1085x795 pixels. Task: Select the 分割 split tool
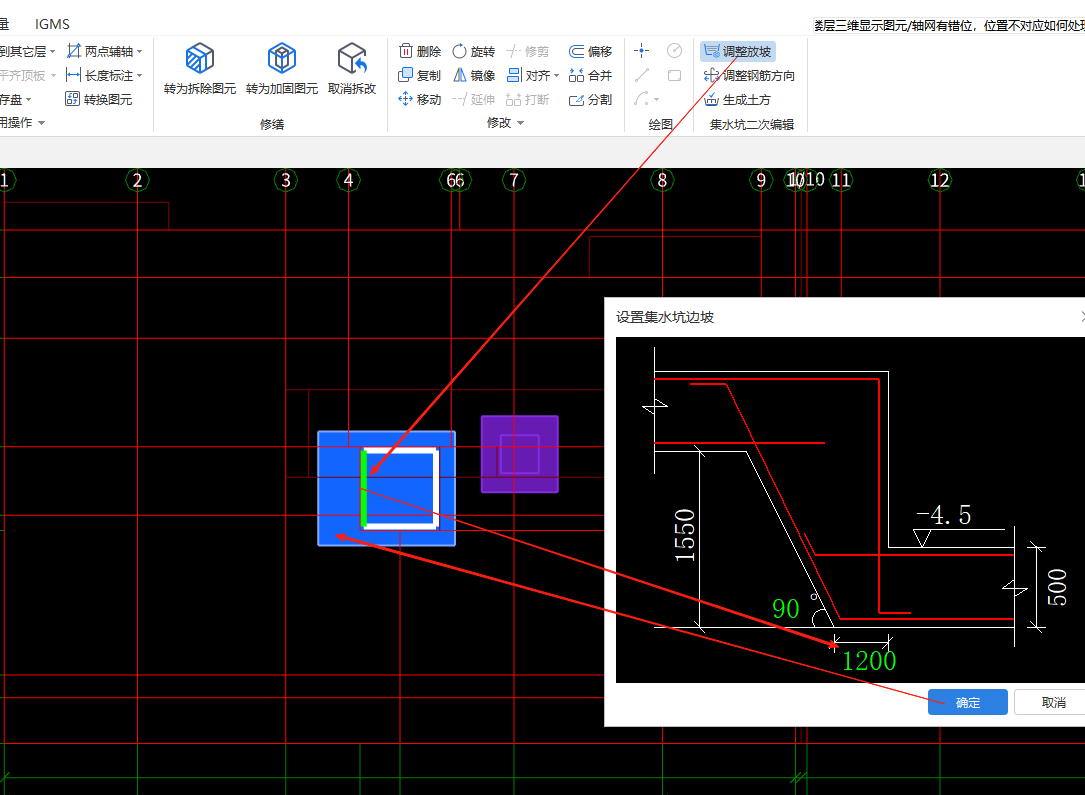590,100
